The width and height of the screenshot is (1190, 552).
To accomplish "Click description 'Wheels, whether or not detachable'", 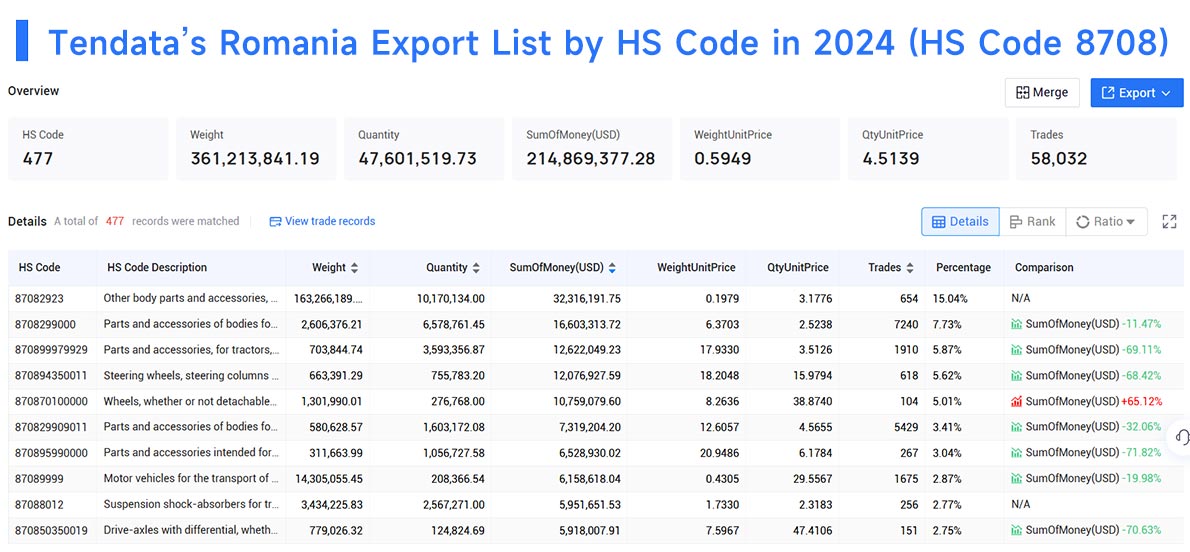I will [x=189, y=401].
